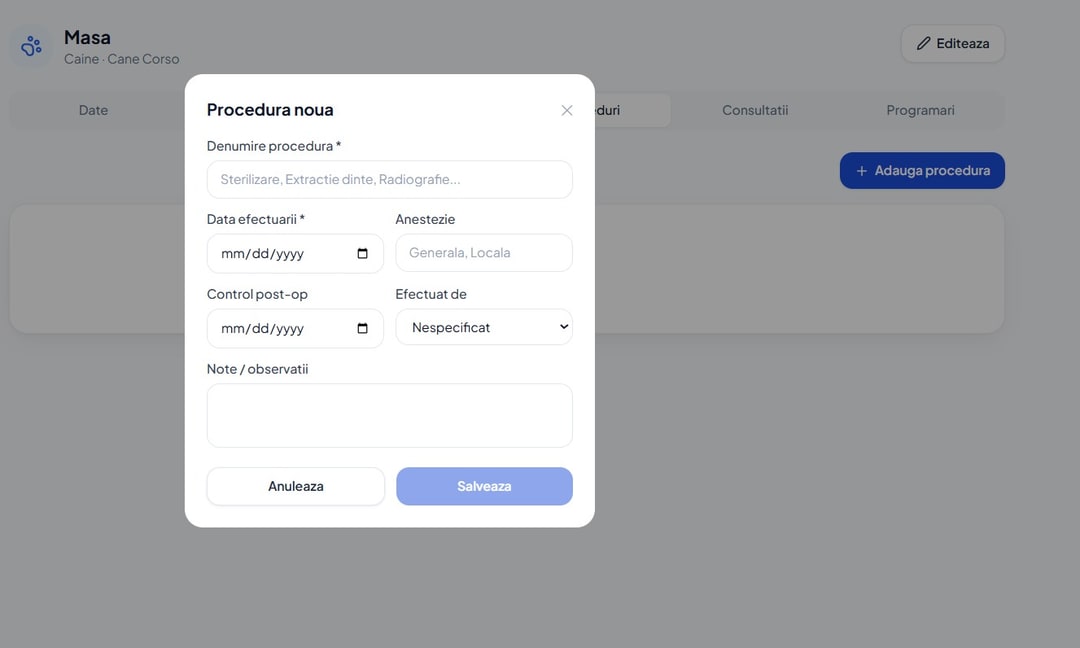Viewport: 1080px width, 648px height.
Task: Focus the Anestezie input field
Action: click(484, 253)
